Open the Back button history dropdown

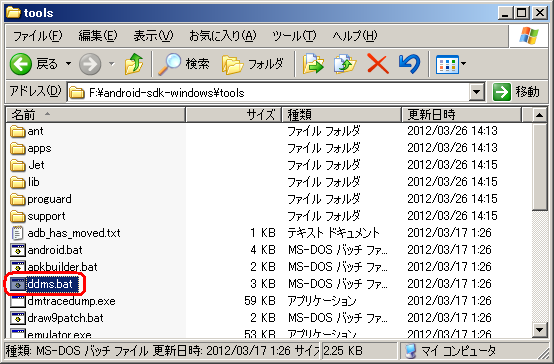coord(68,64)
